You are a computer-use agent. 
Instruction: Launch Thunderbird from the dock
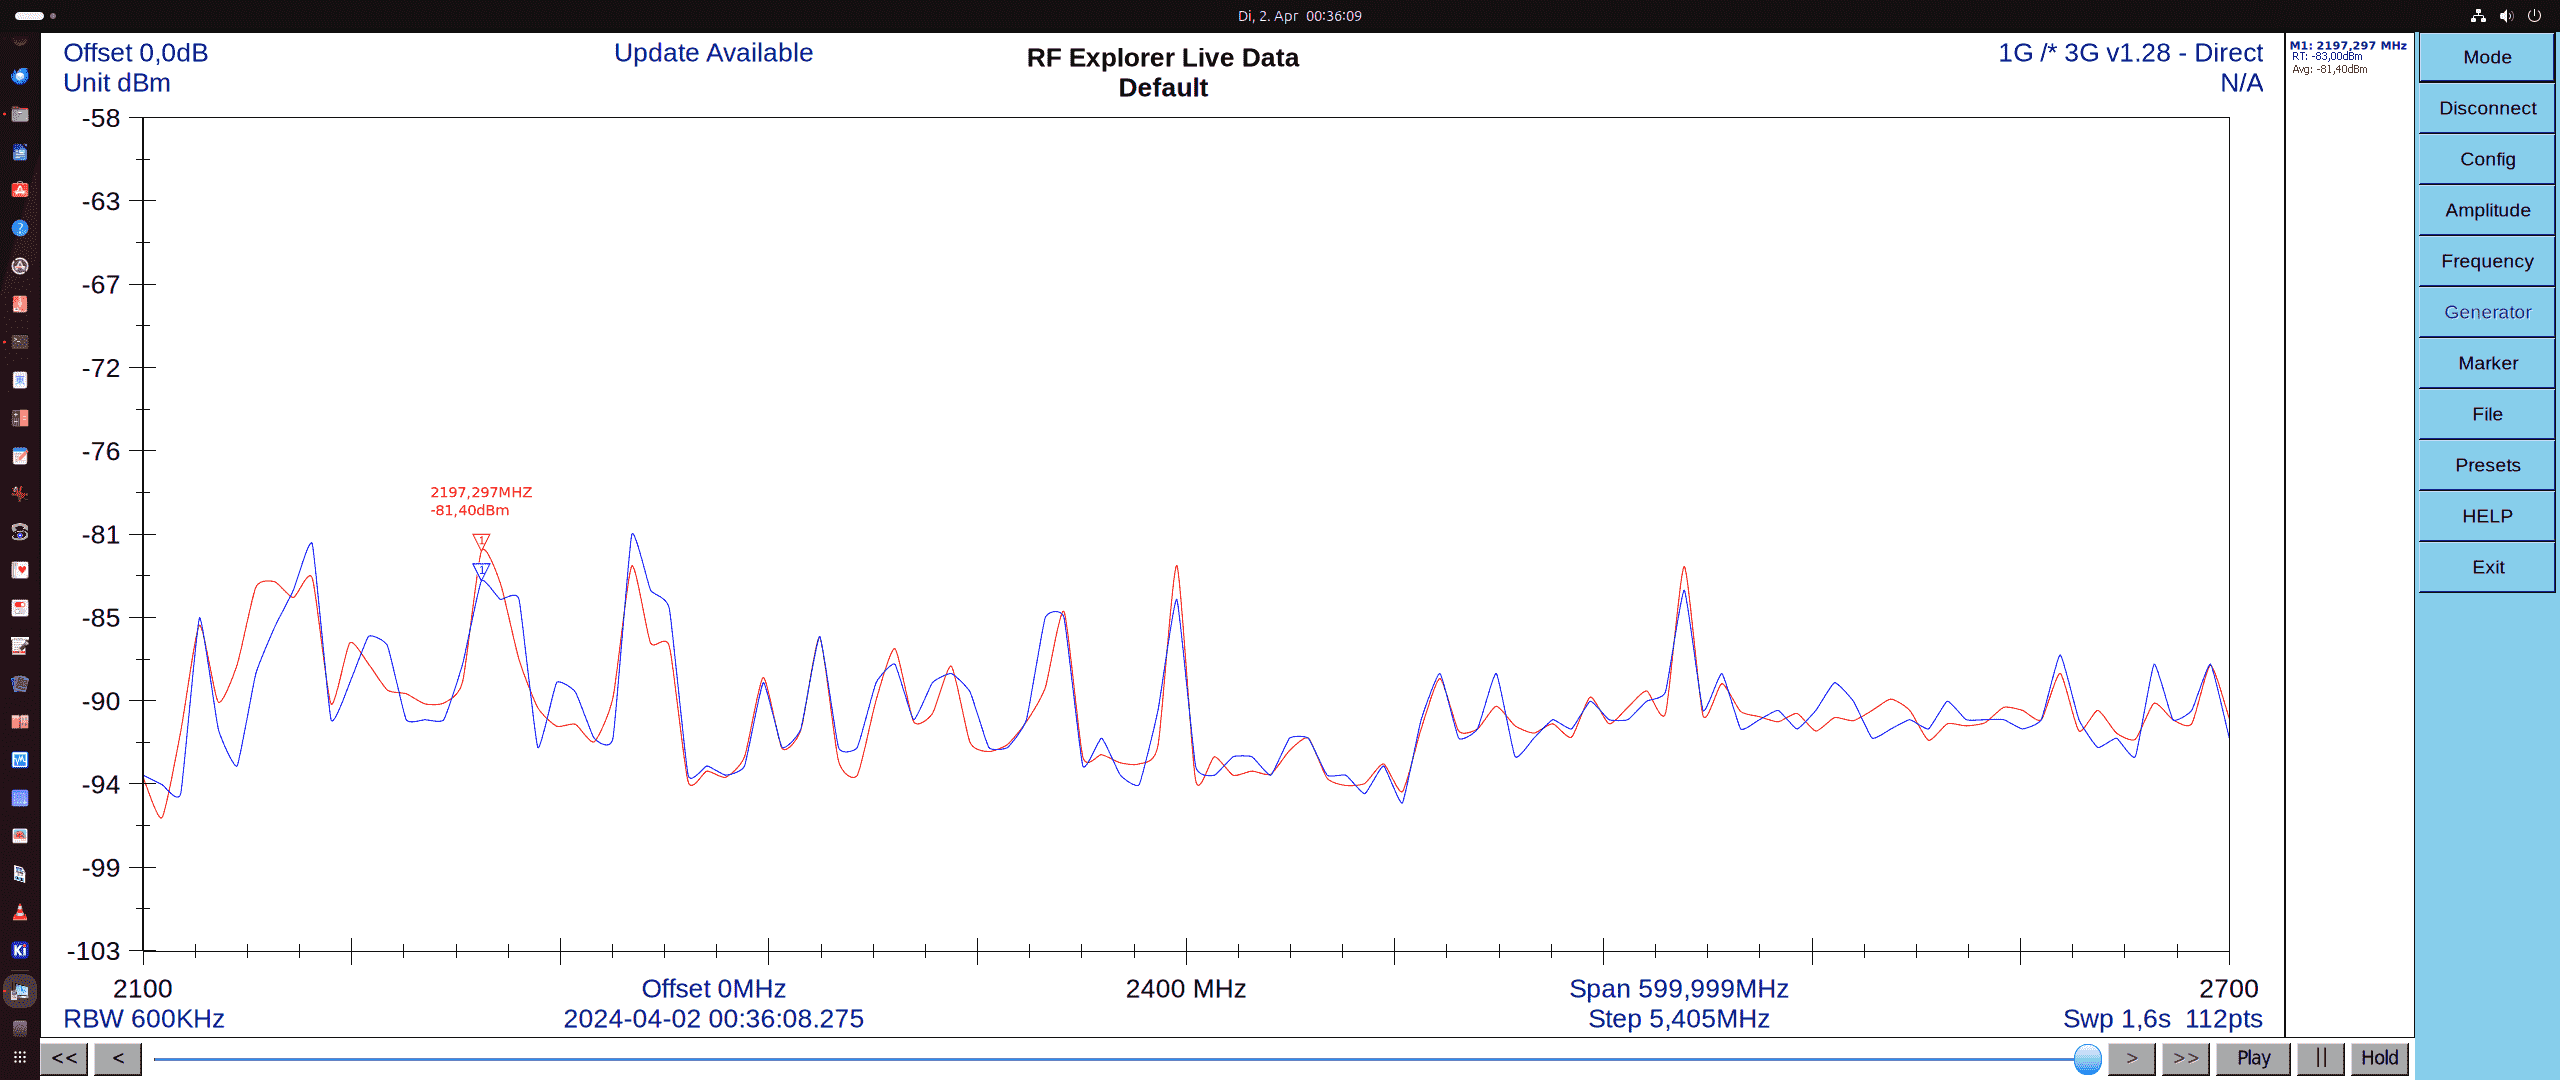pos(20,76)
